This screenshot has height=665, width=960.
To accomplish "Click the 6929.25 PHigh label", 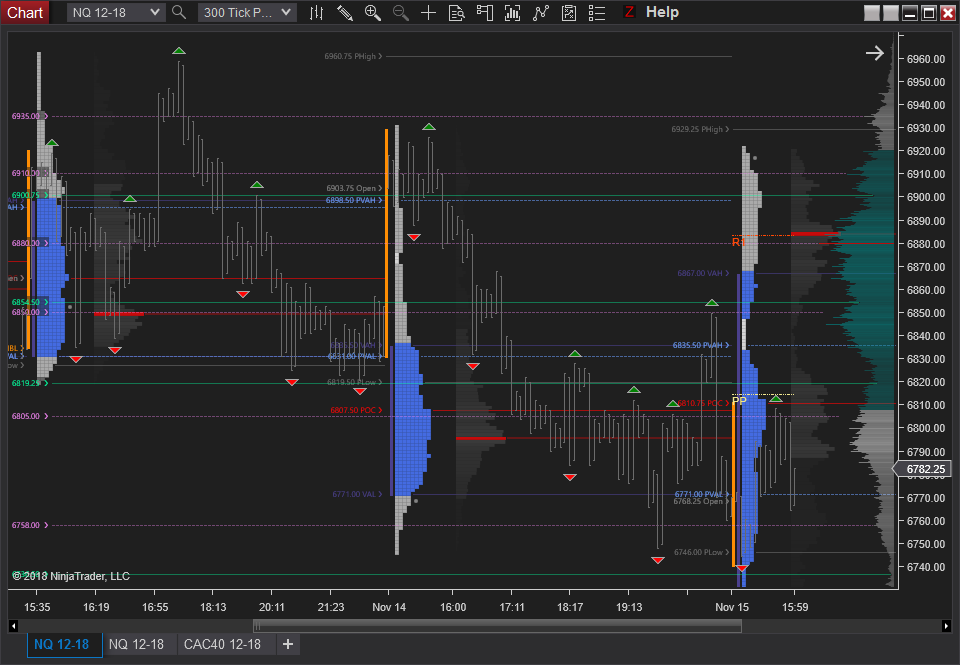I will [700, 129].
